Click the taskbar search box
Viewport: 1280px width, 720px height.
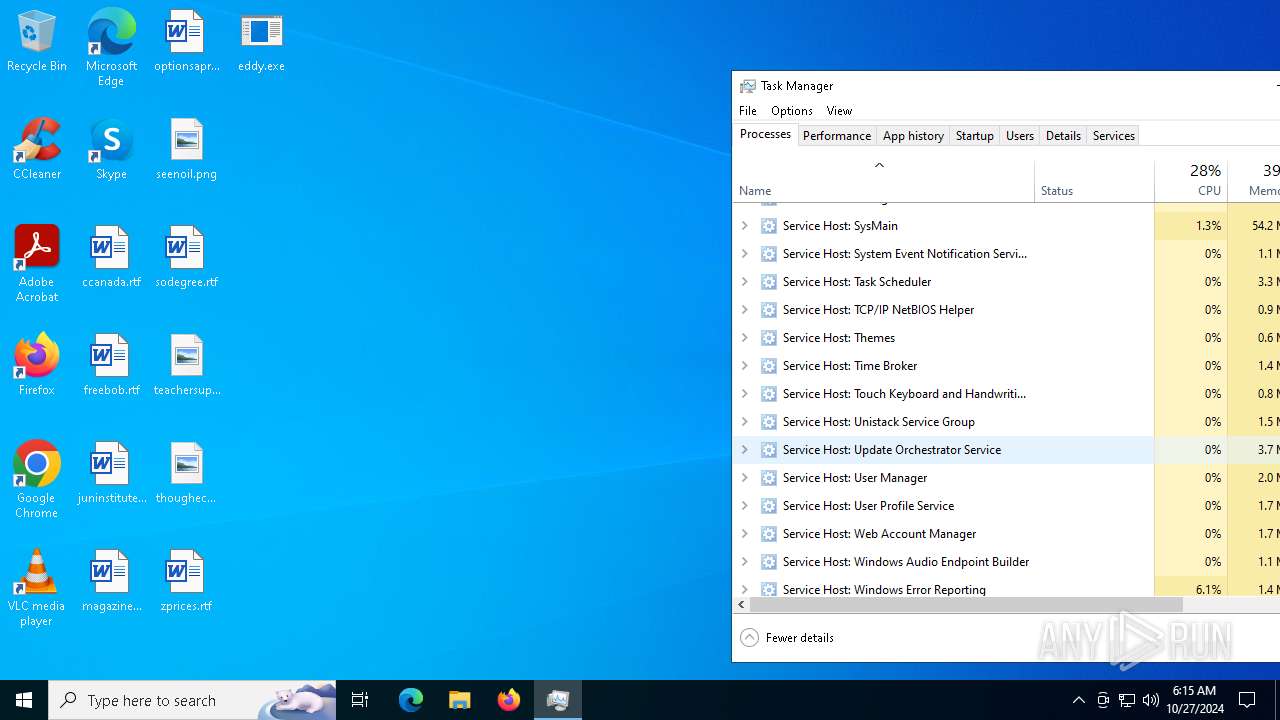click(x=192, y=700)
